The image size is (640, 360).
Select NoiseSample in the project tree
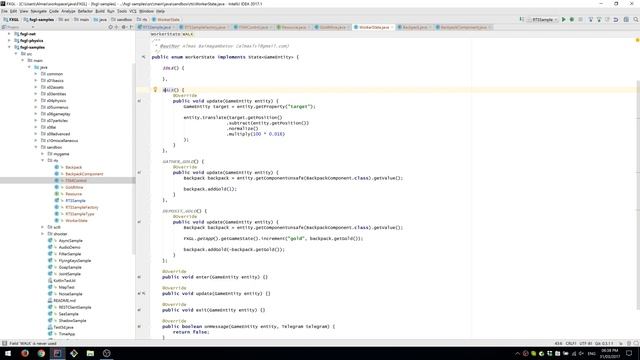click(x=70, y=294)
